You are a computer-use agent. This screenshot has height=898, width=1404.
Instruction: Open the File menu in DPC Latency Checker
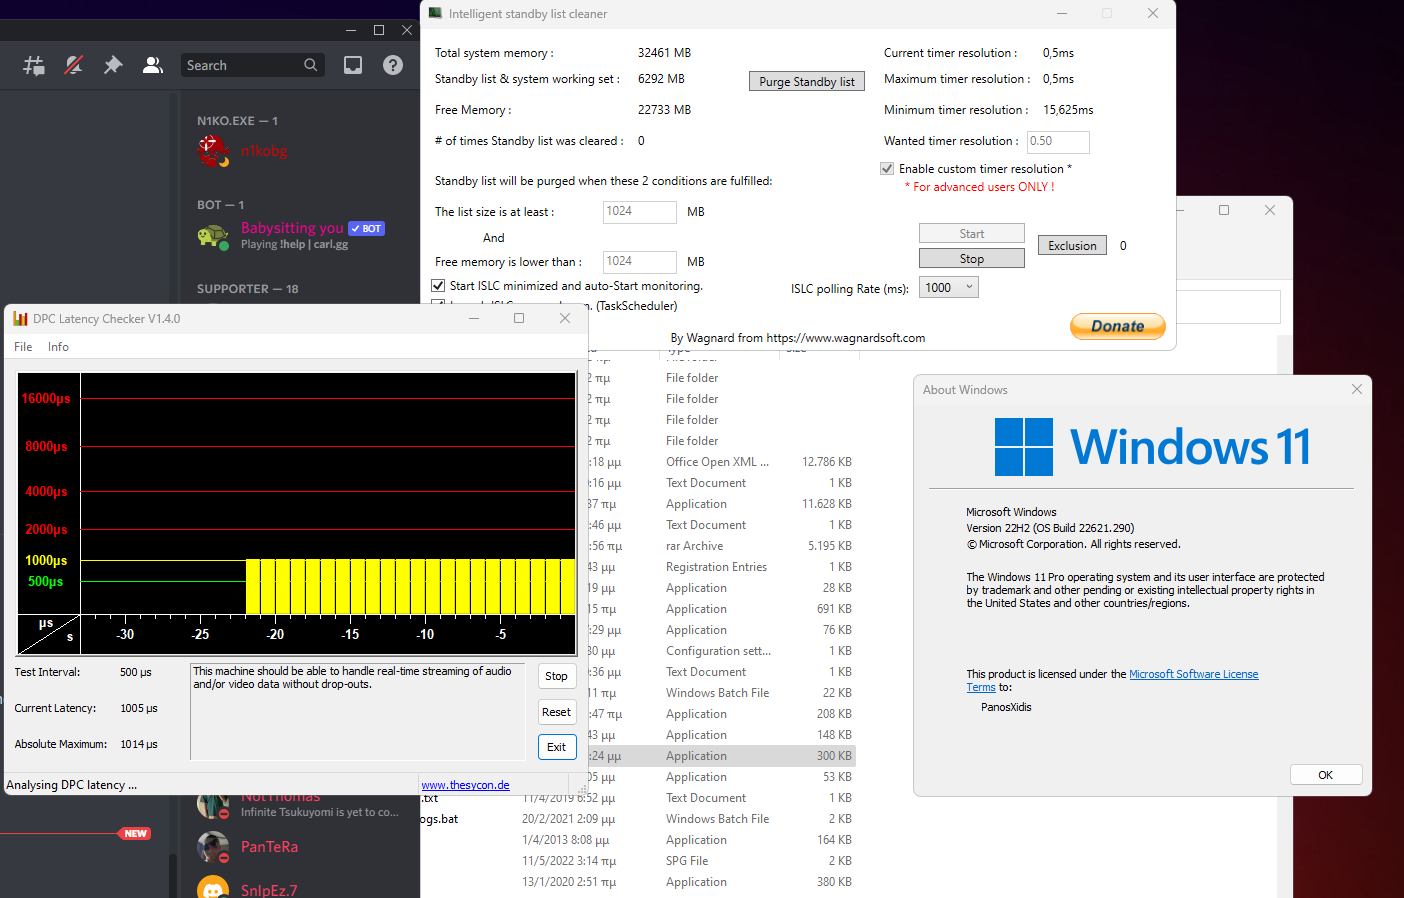point(23,347)
